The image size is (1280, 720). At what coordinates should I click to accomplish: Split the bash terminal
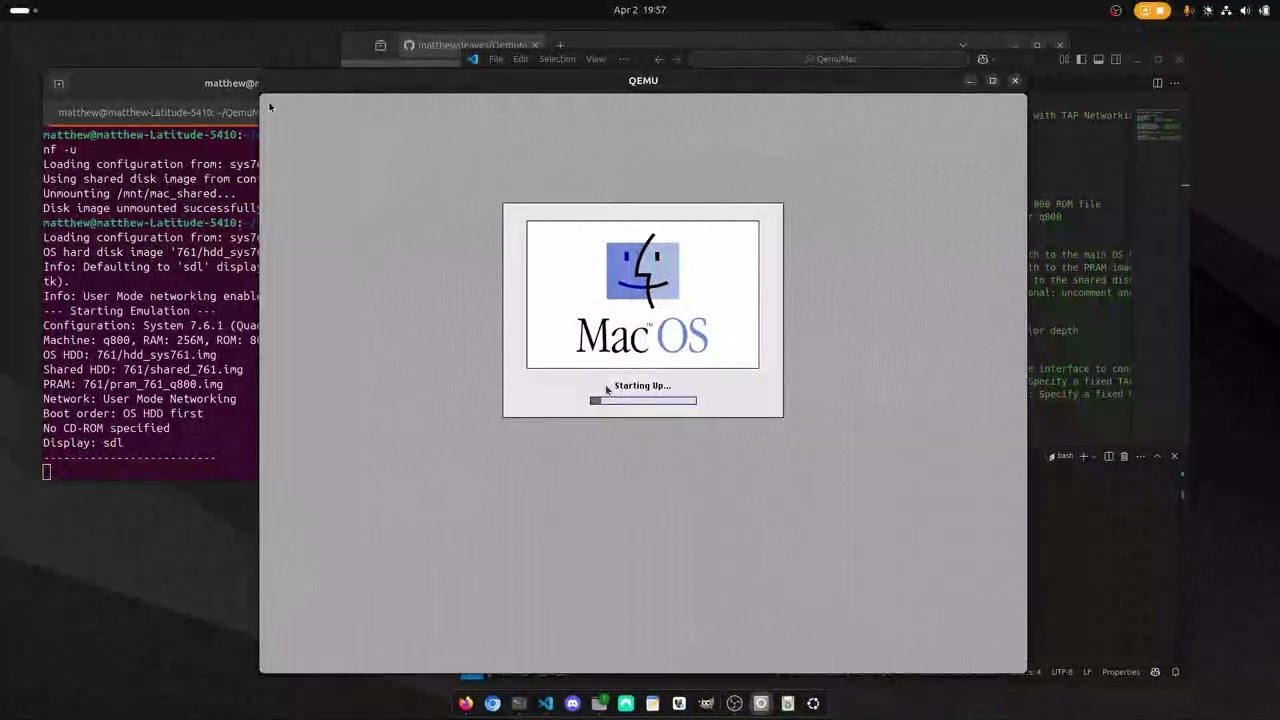tap(1108, 456)
